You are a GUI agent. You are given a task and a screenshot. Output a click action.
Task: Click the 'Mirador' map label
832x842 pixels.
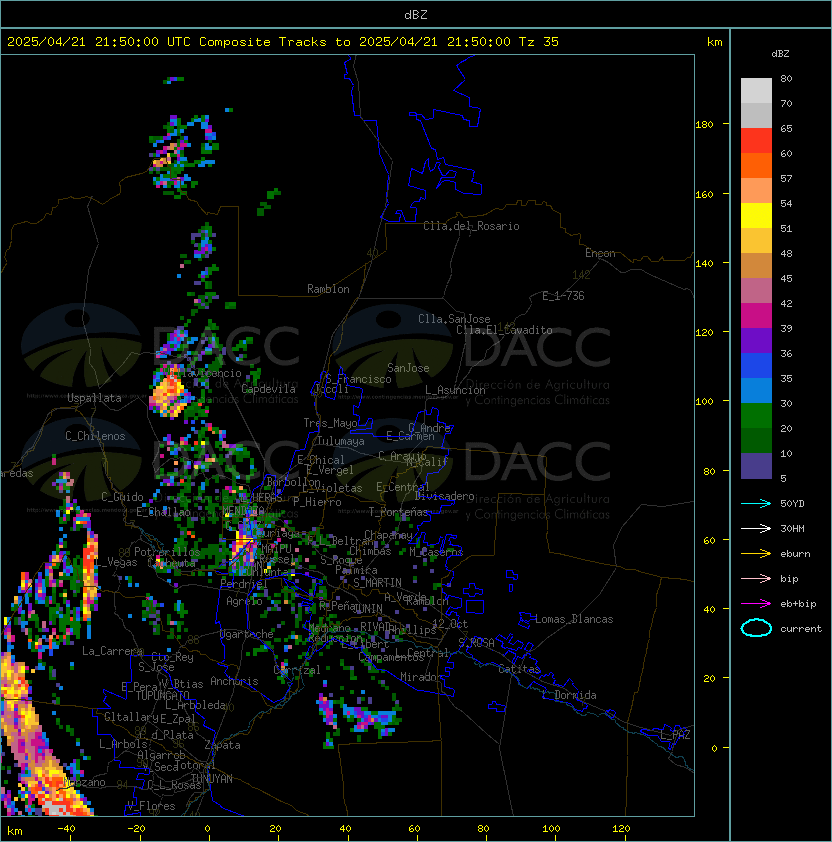422,677
